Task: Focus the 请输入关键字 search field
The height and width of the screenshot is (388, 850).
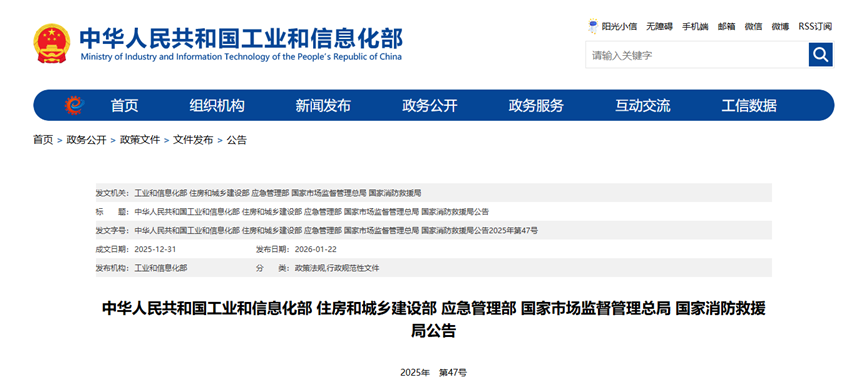Action: 697,55
